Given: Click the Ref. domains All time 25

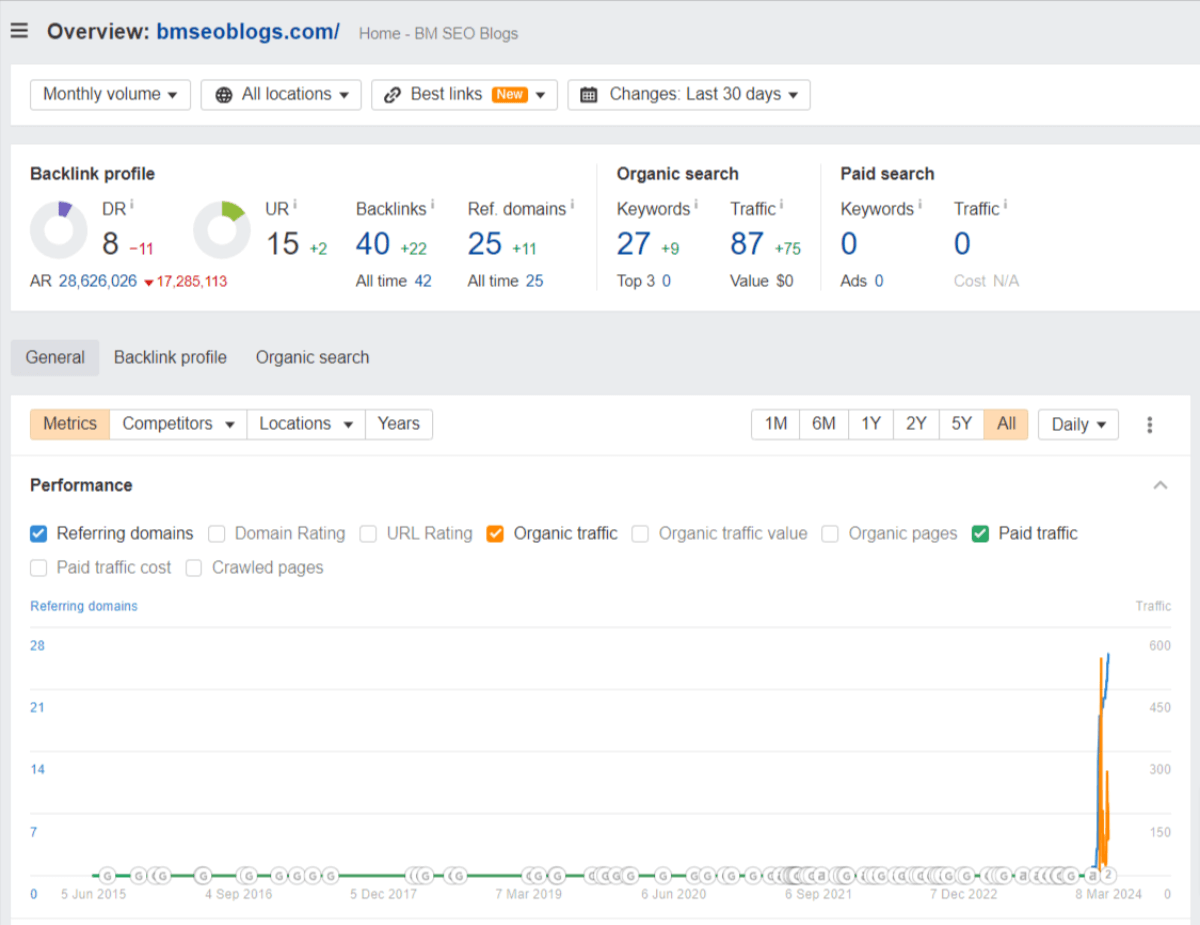Looking at the screenshot, I should [x=535, y=282].
